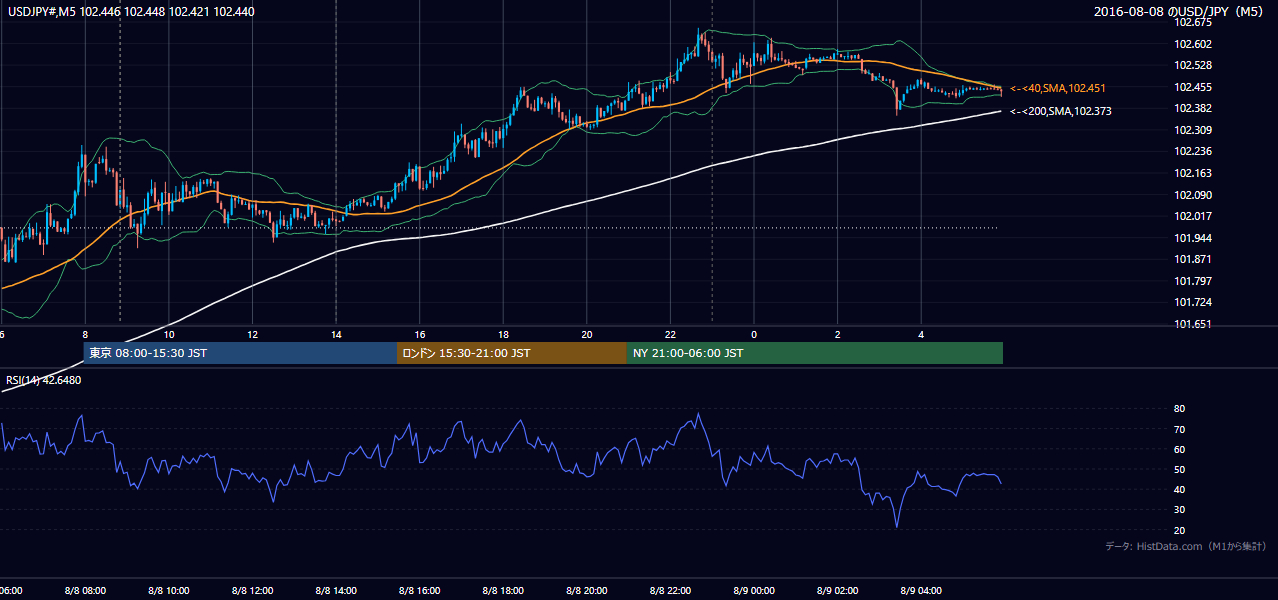
Task: Open the データ: HistData.com source credit
Action: (1186, 546)
